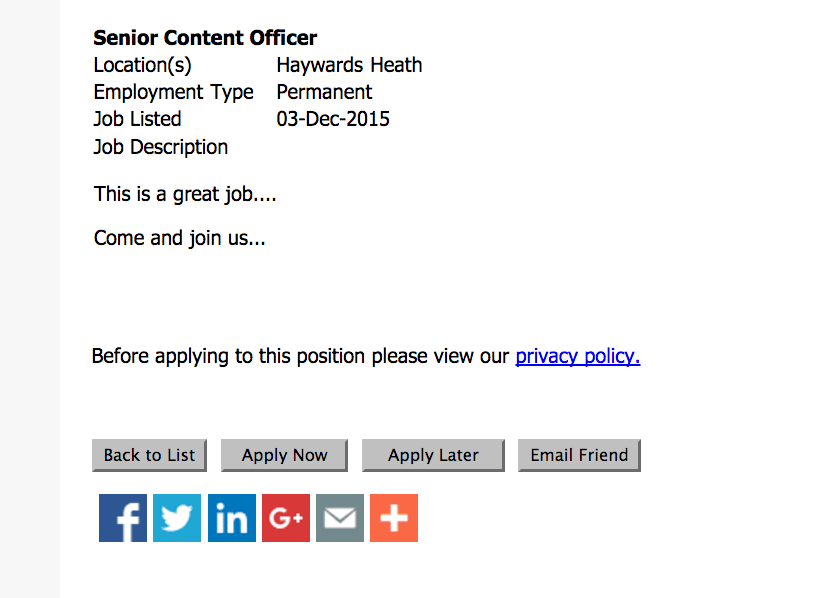The width and height of the screenshot is (832, 598).
Task: Go back using Back to List button
Action: click(149, 455)
